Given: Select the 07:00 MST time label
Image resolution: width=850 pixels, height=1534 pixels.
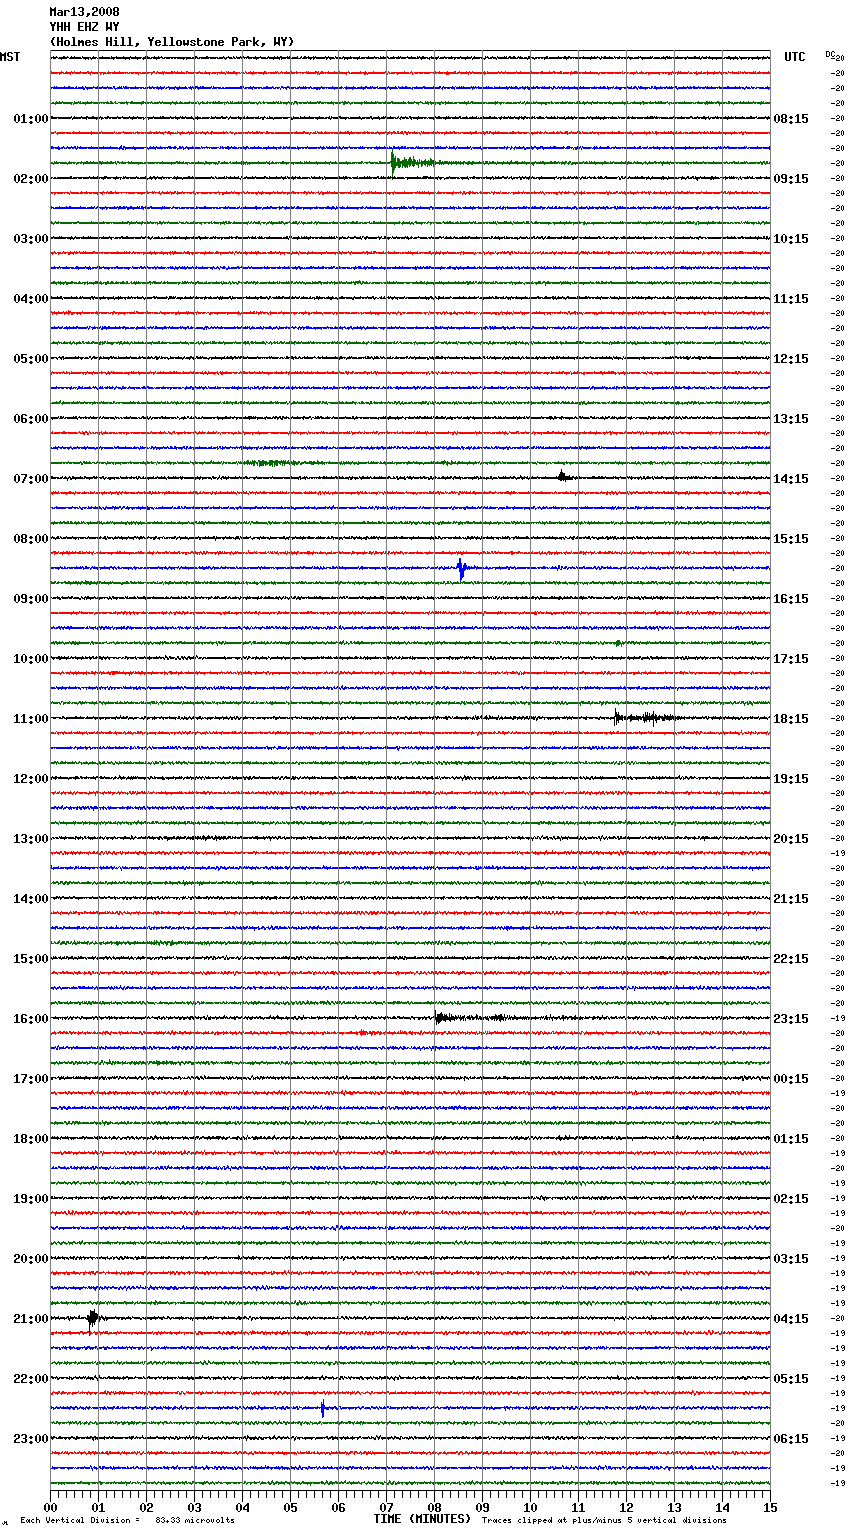Looking at the screenshot, I should 30,479.
